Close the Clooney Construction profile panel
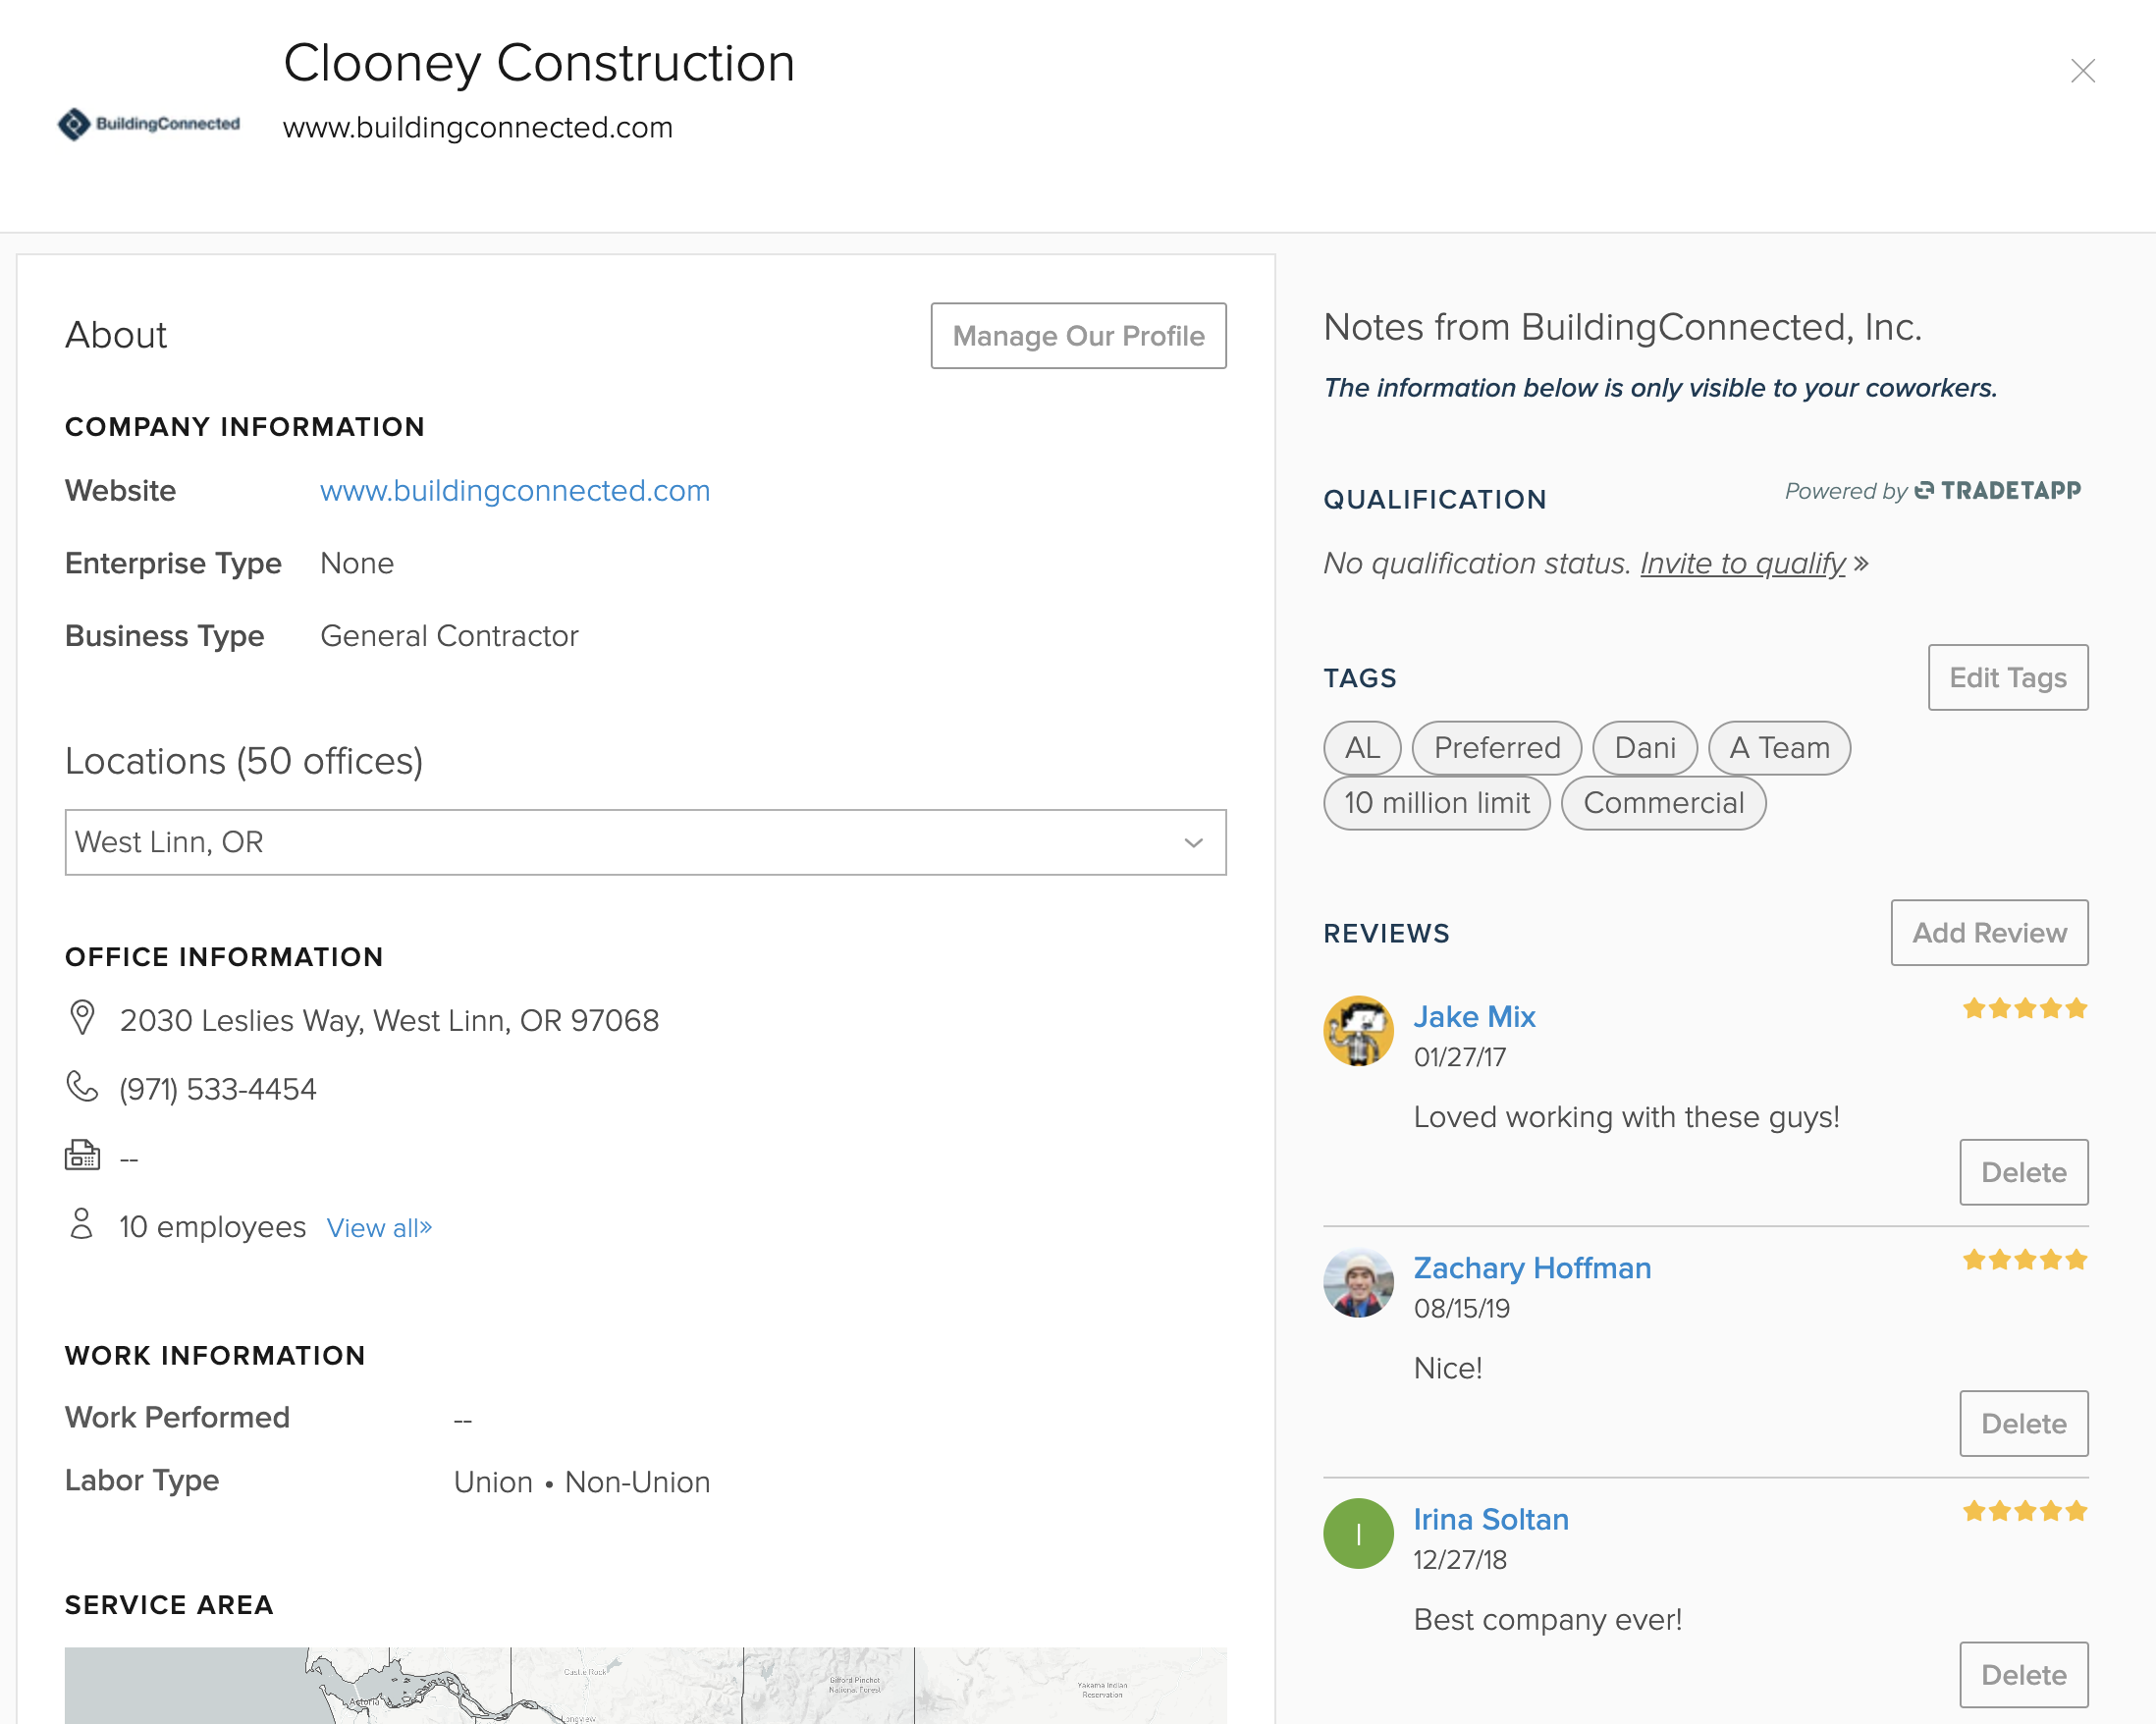 coord(2082,71)
